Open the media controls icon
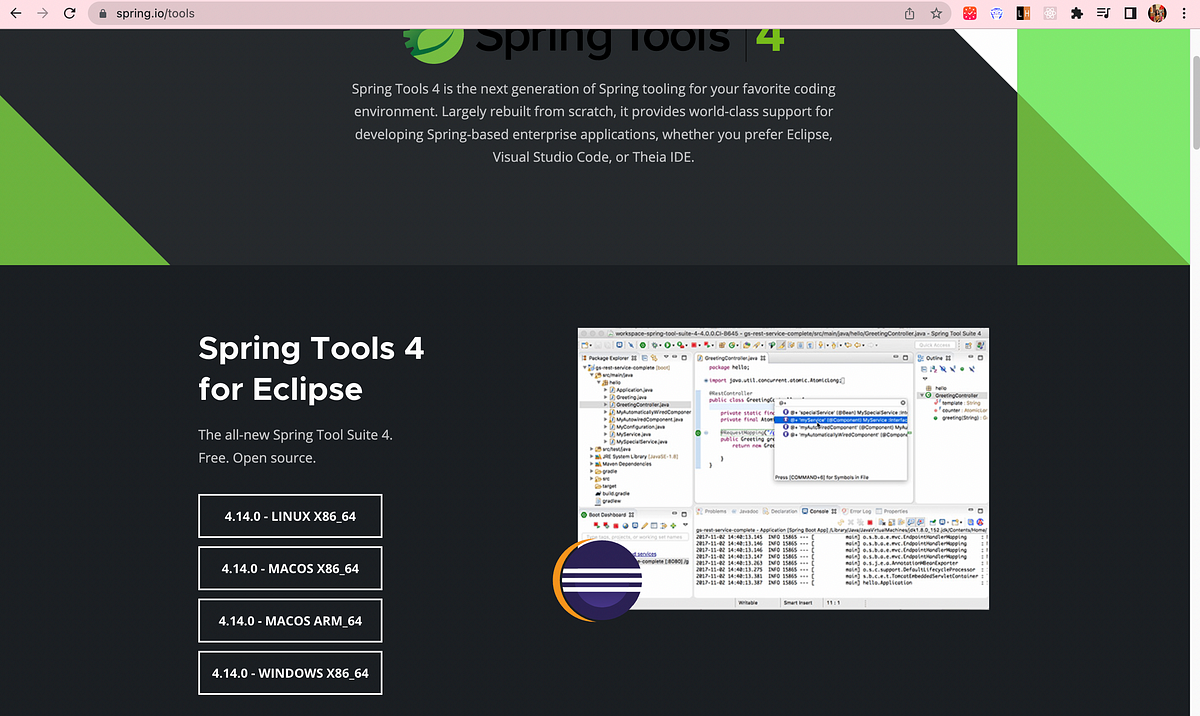Screen dimensions: 1200x716 (1104, 14)
